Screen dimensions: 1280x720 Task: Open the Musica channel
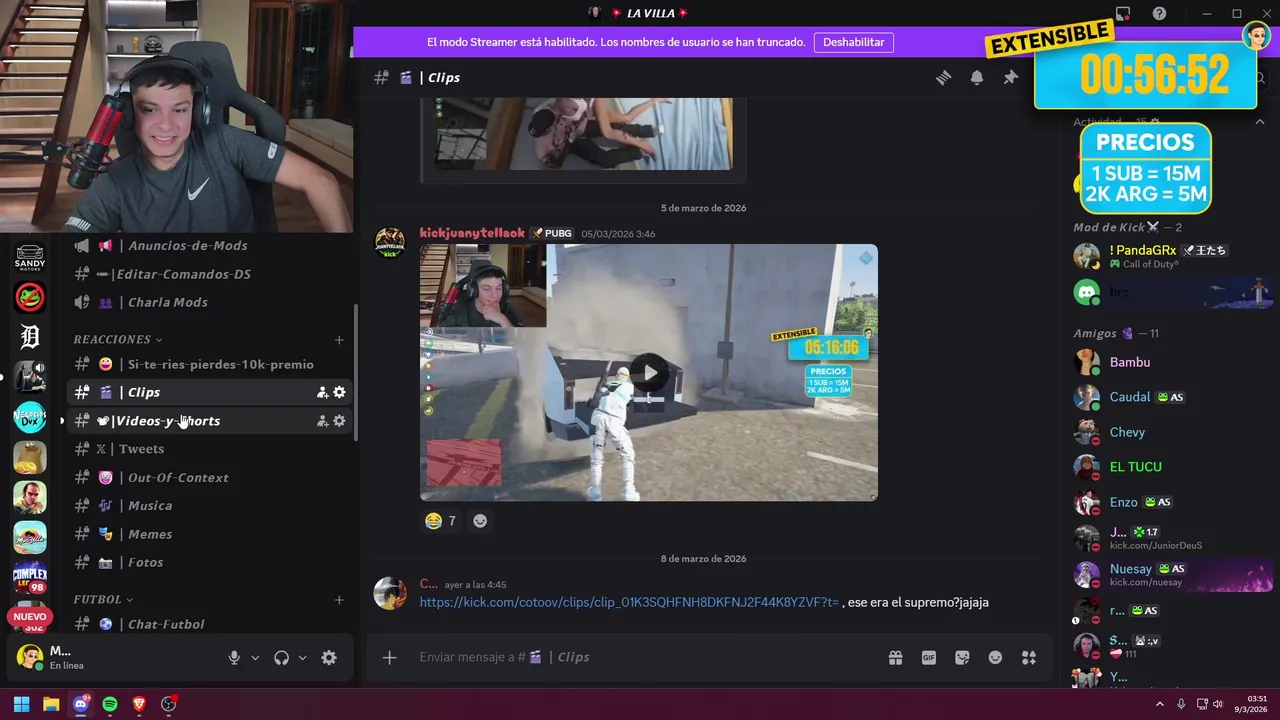coord(210,506)
